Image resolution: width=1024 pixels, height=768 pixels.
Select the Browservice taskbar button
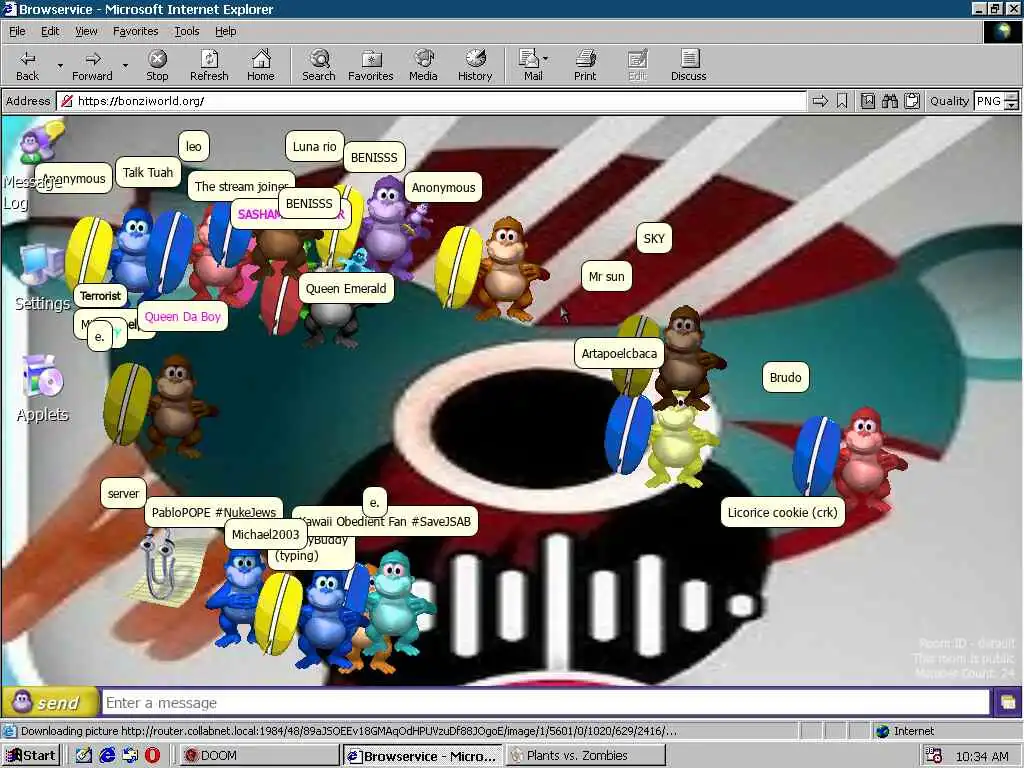[x=423, y=756]
